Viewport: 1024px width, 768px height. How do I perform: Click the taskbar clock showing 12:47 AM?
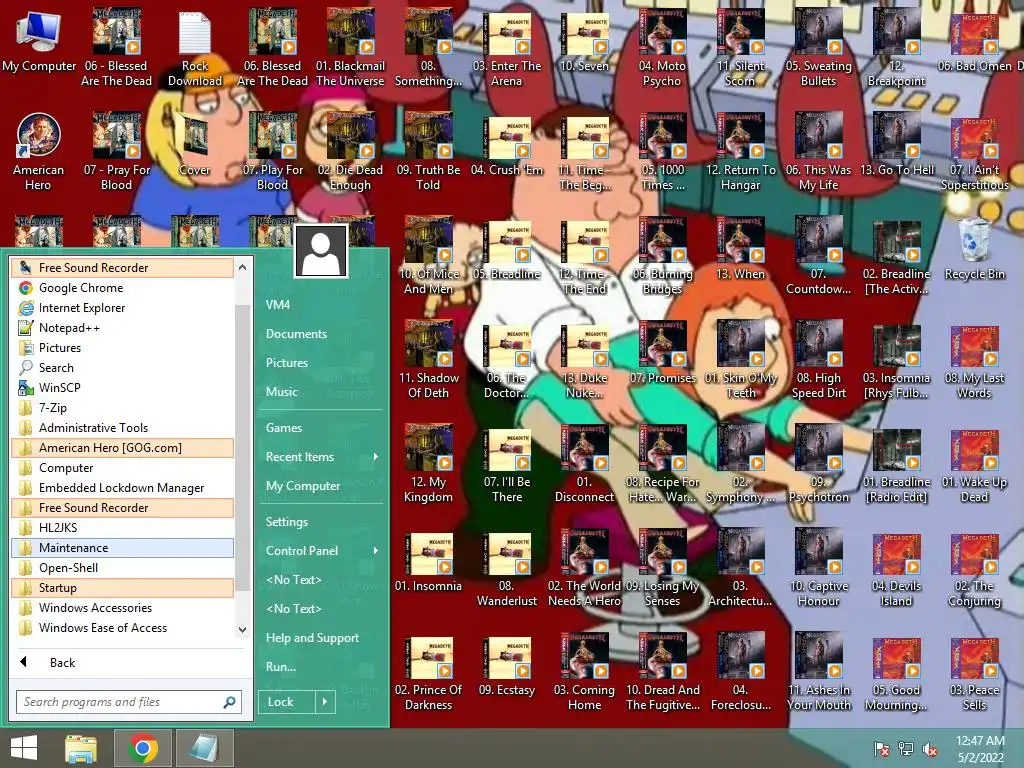pos(980,749)
